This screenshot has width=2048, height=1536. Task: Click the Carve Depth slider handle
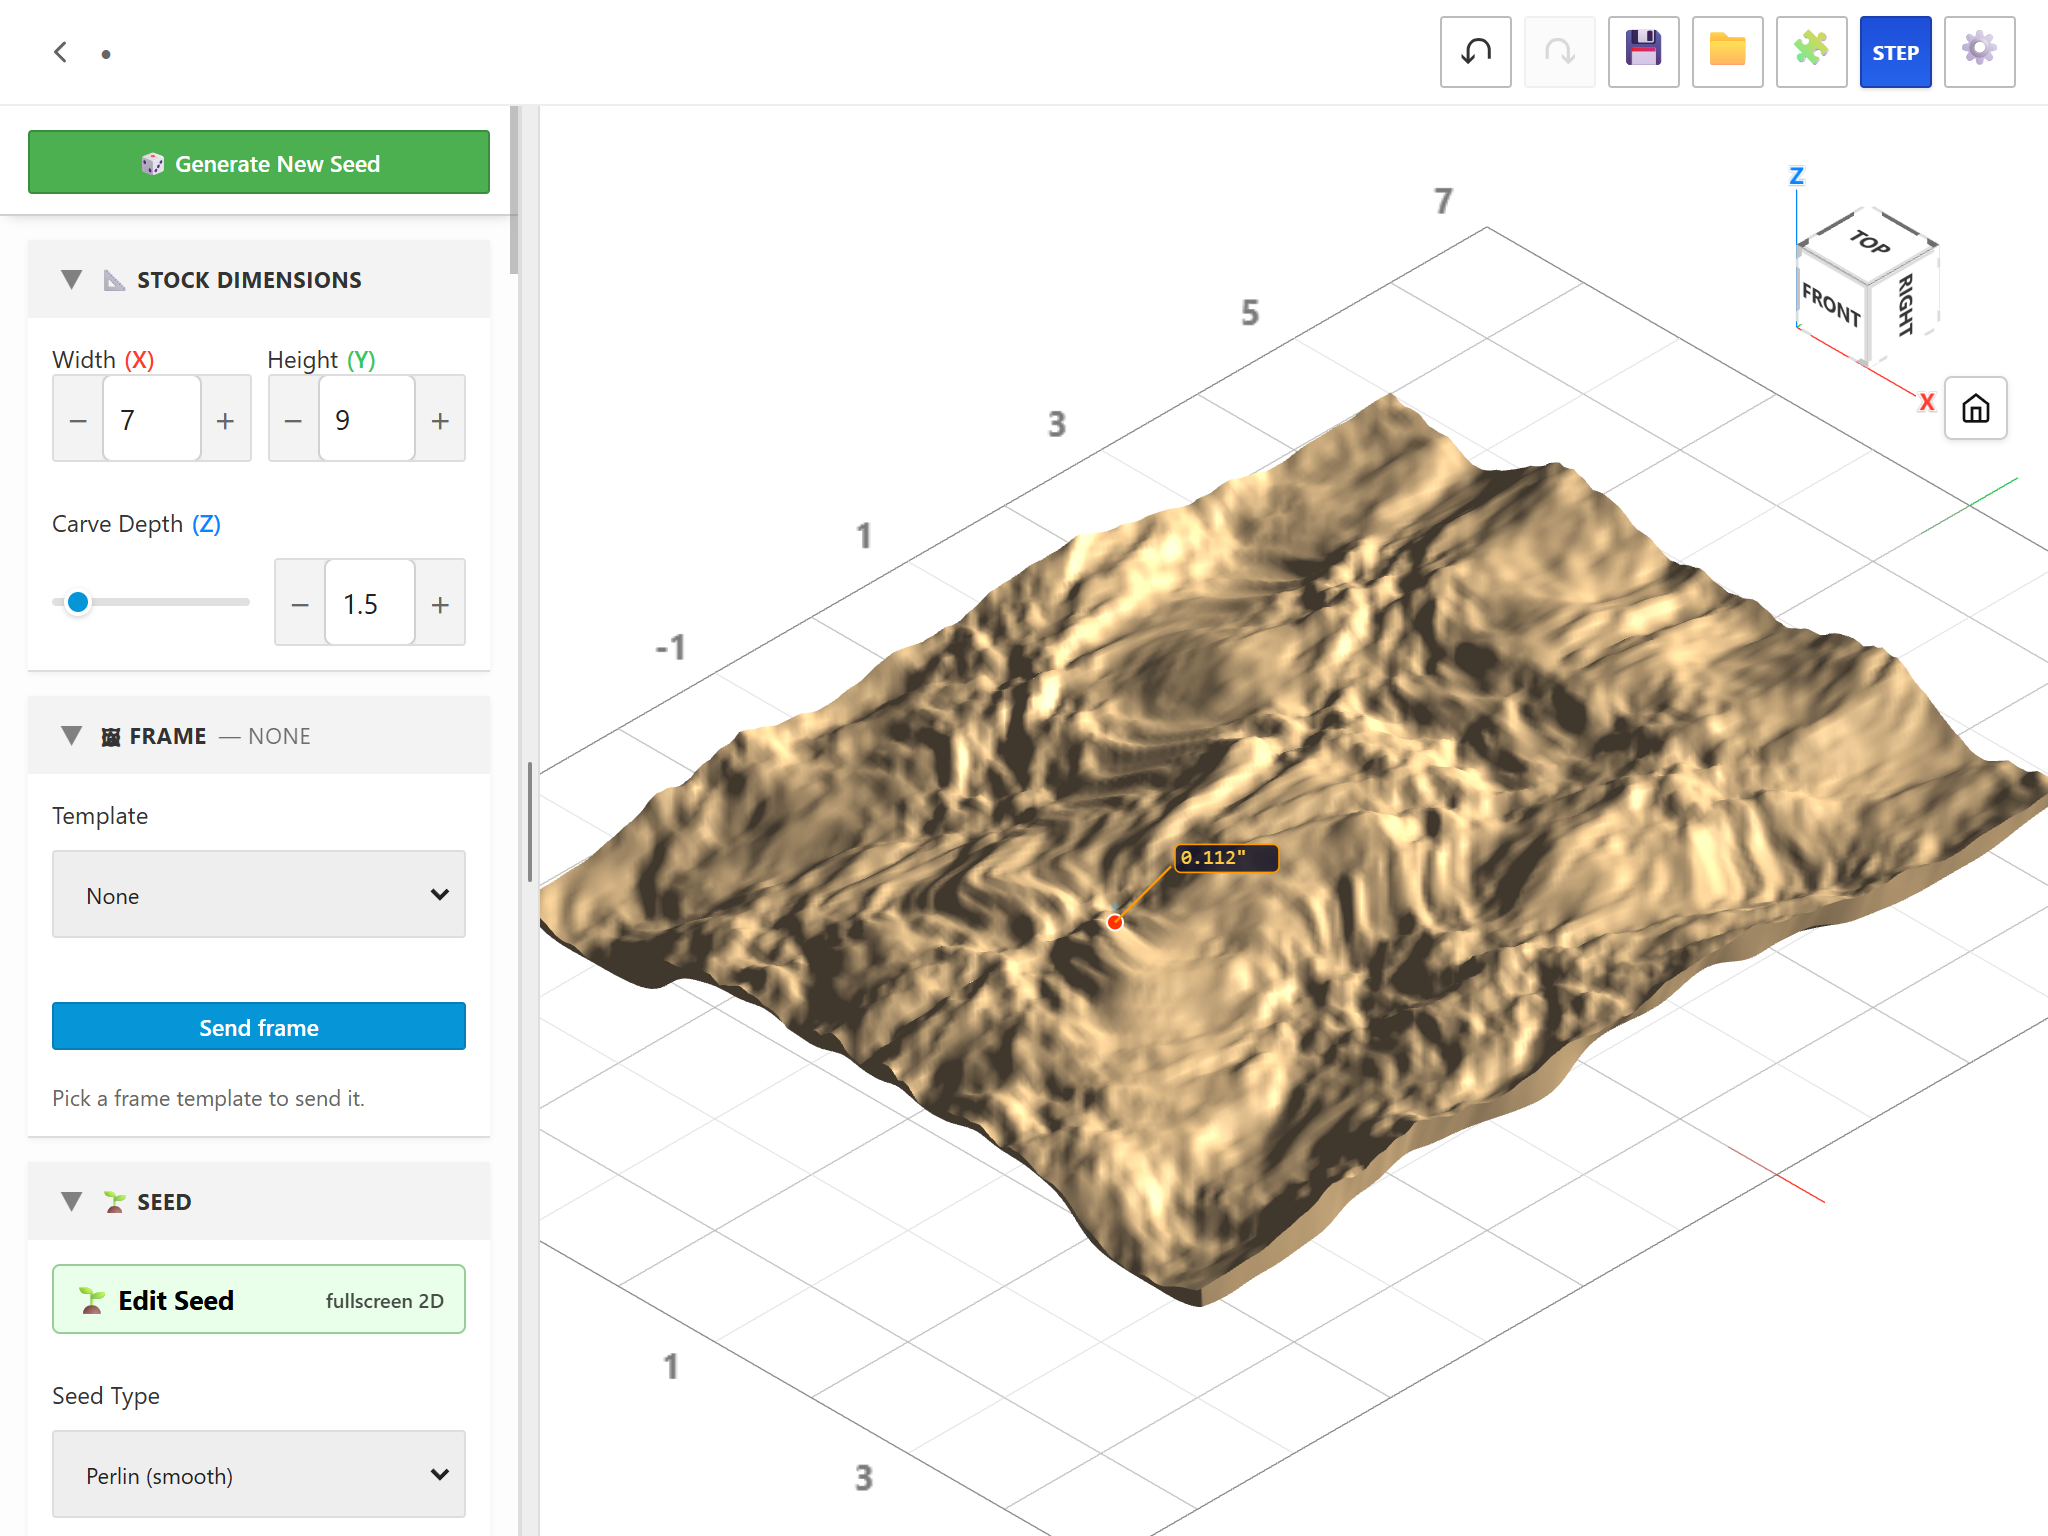78,602
